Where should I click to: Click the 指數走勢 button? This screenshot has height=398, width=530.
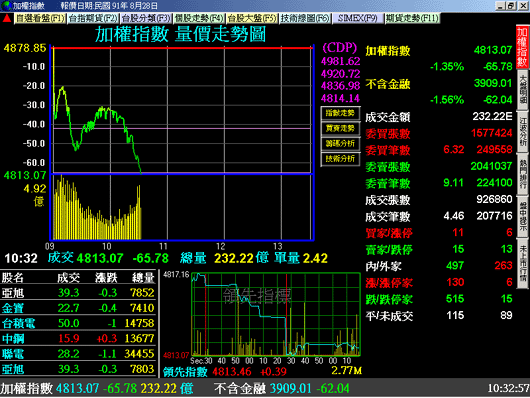tap(340, 113)
